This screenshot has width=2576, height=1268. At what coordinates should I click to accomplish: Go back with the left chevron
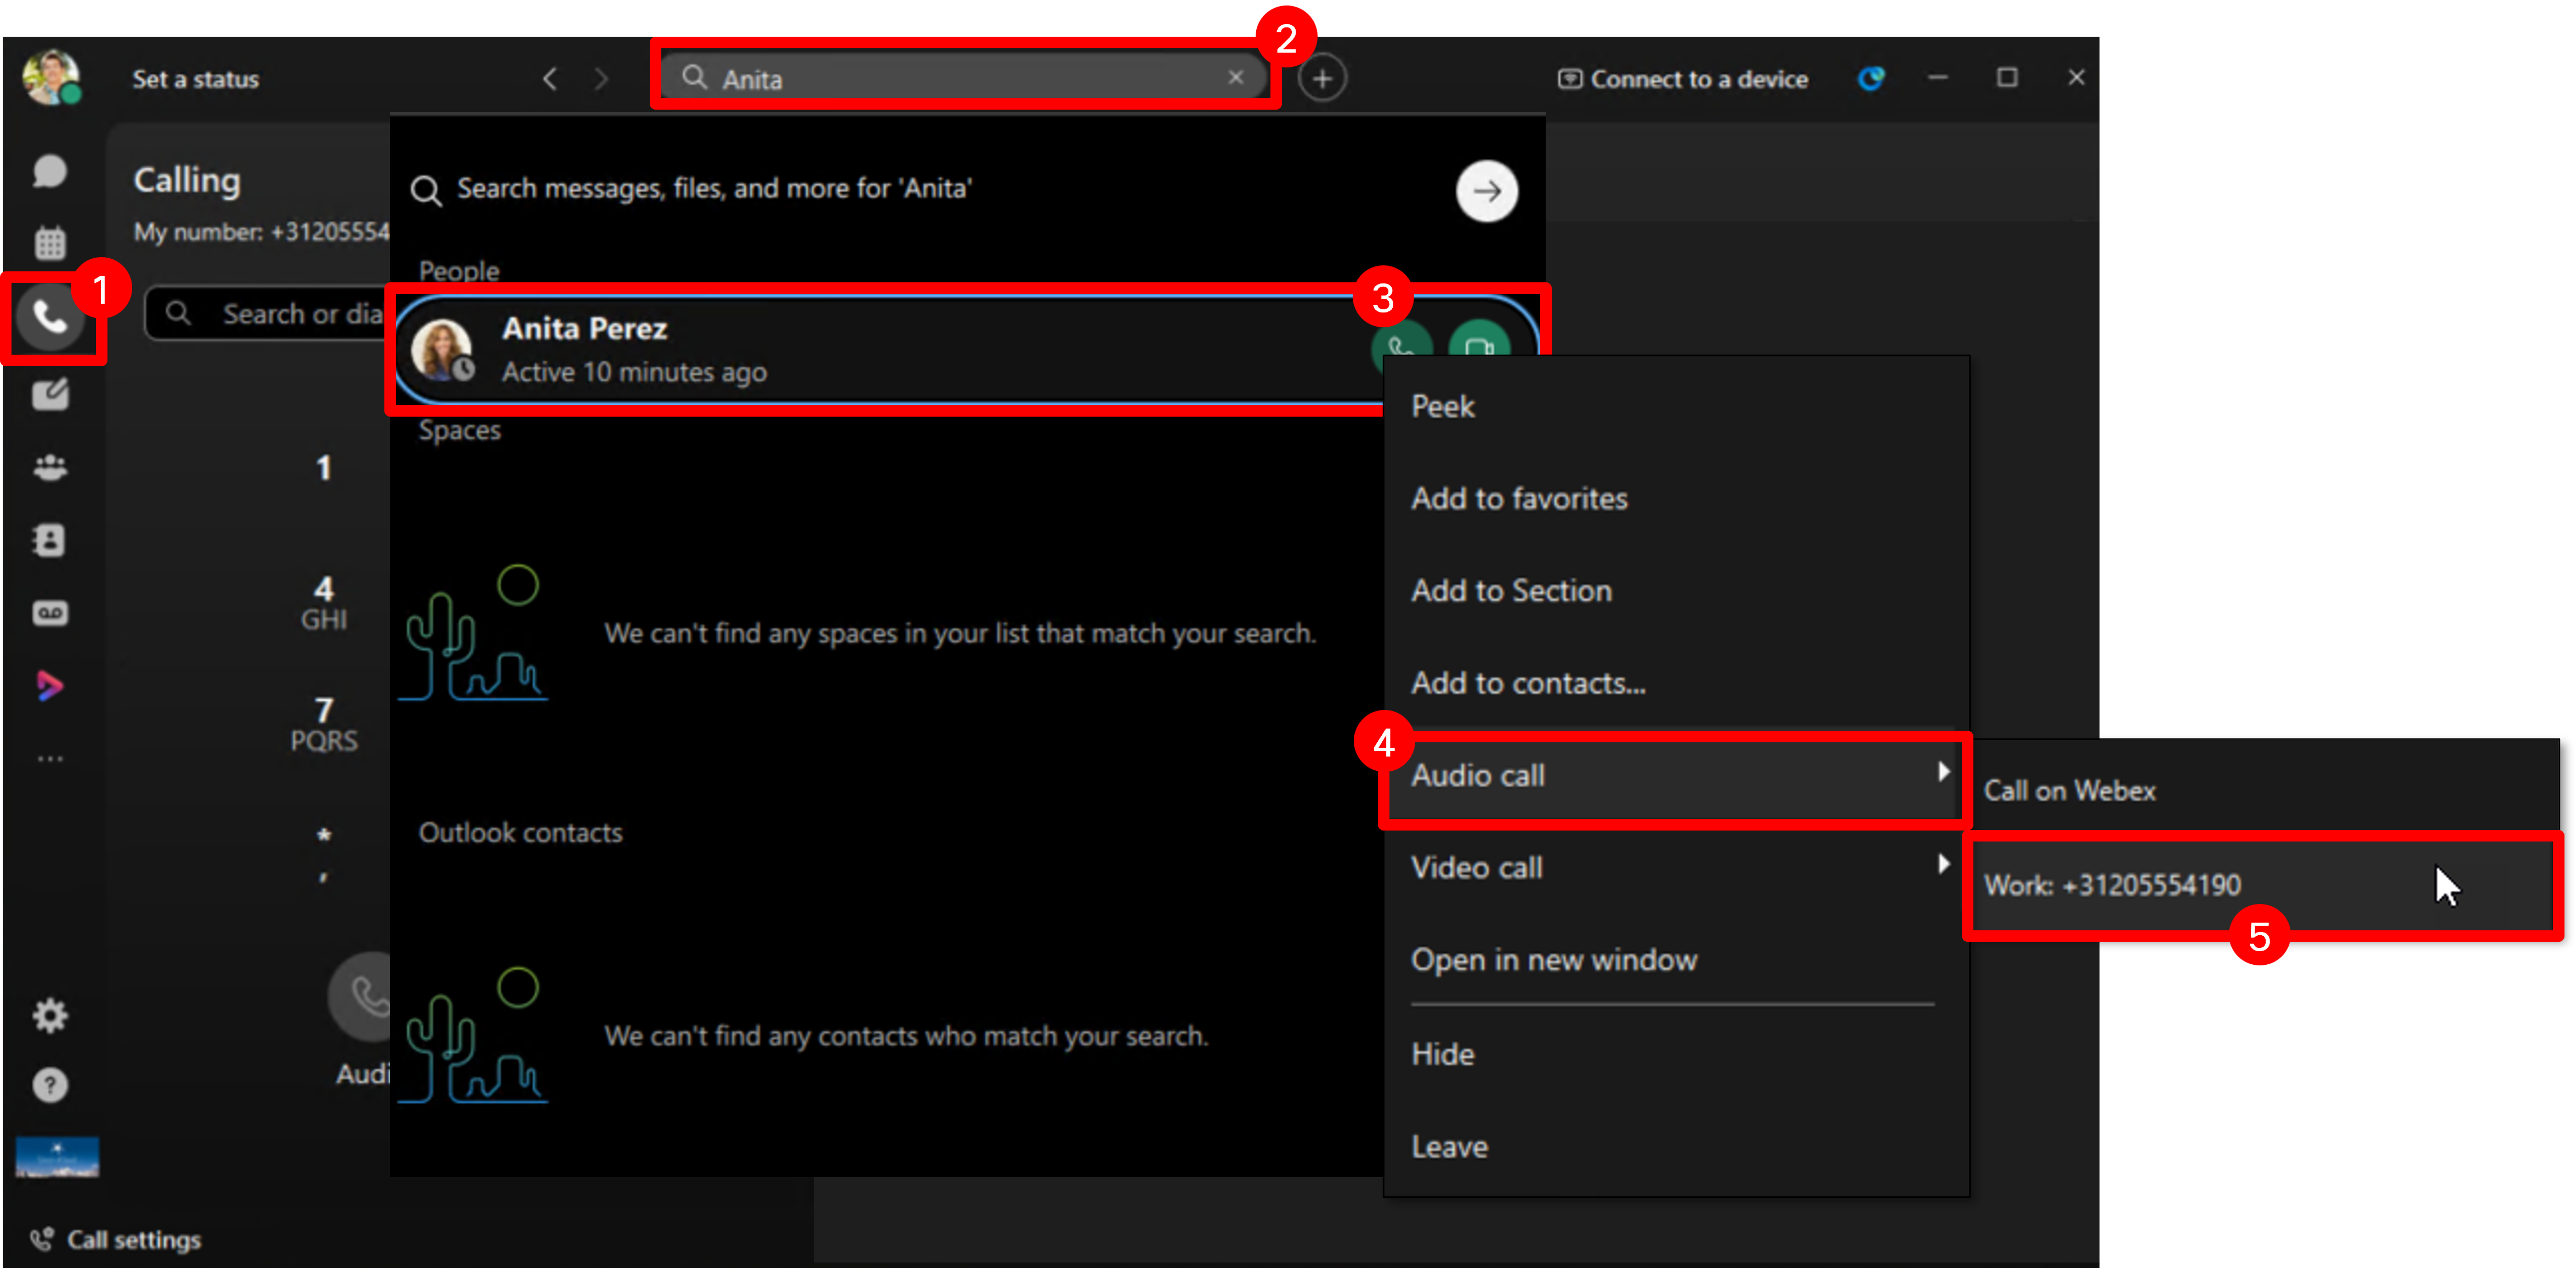pyautogui.click(x=550, y=78)
